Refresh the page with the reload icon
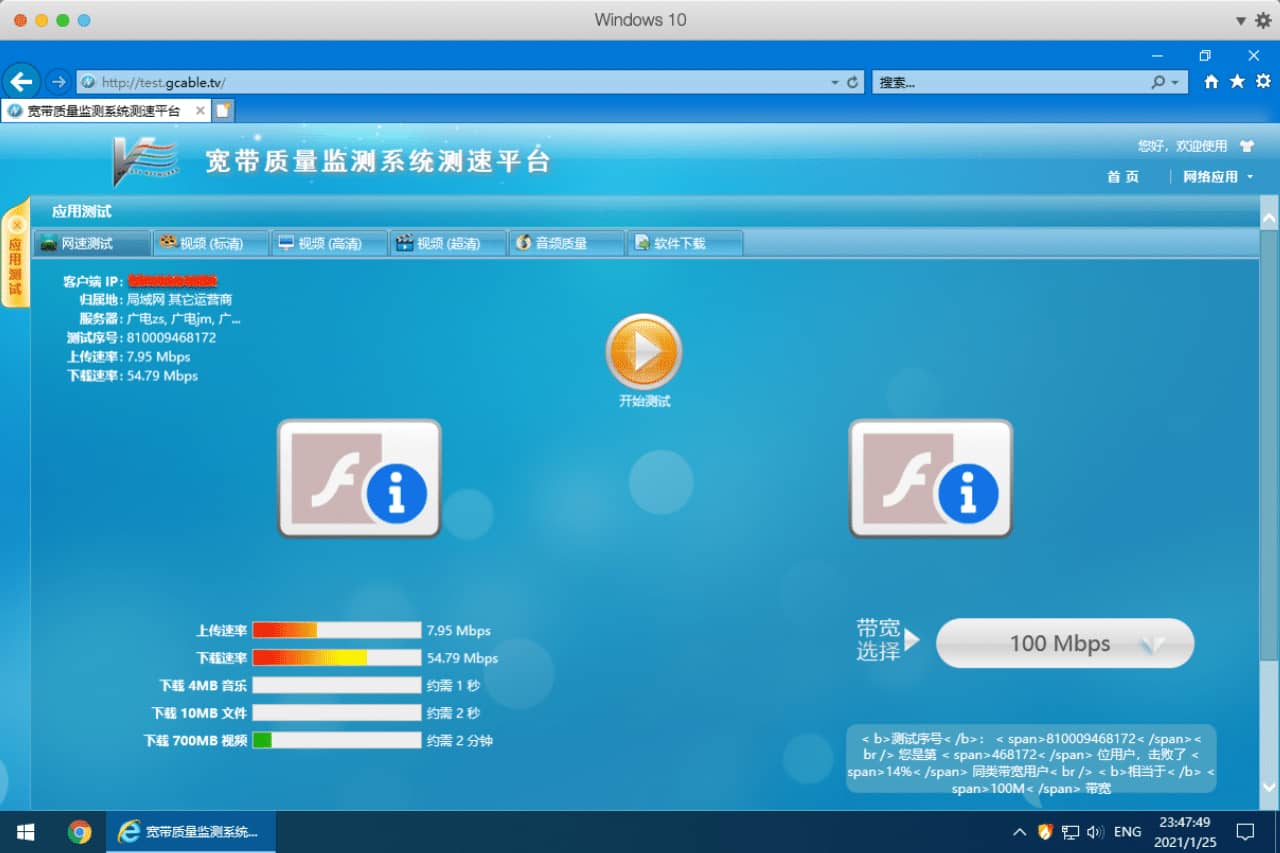The width and height of the screenshot is (1280, 853). 853,82
